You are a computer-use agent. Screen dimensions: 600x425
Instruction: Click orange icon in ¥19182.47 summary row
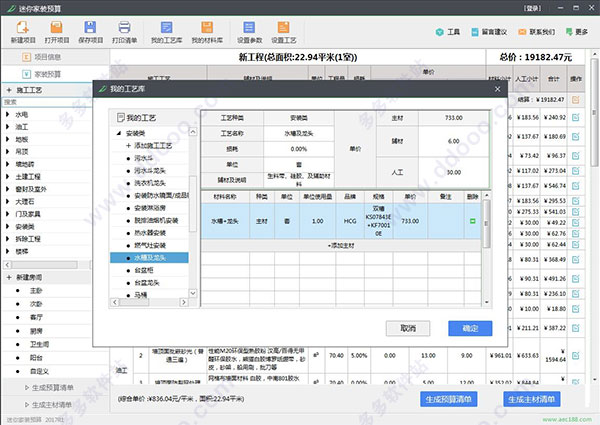coord(576,99)
